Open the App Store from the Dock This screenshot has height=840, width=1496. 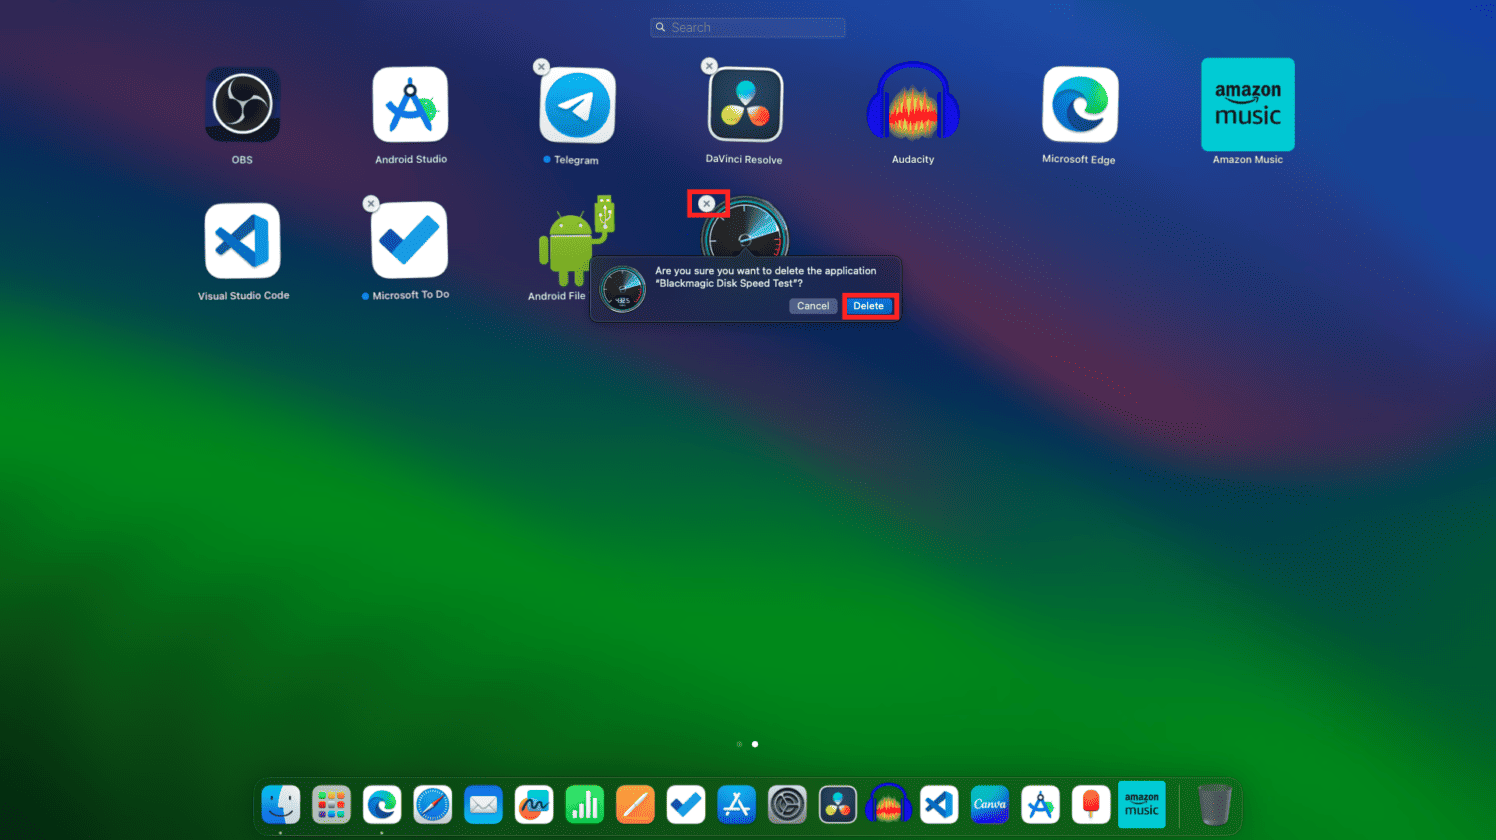coord(737,804)
